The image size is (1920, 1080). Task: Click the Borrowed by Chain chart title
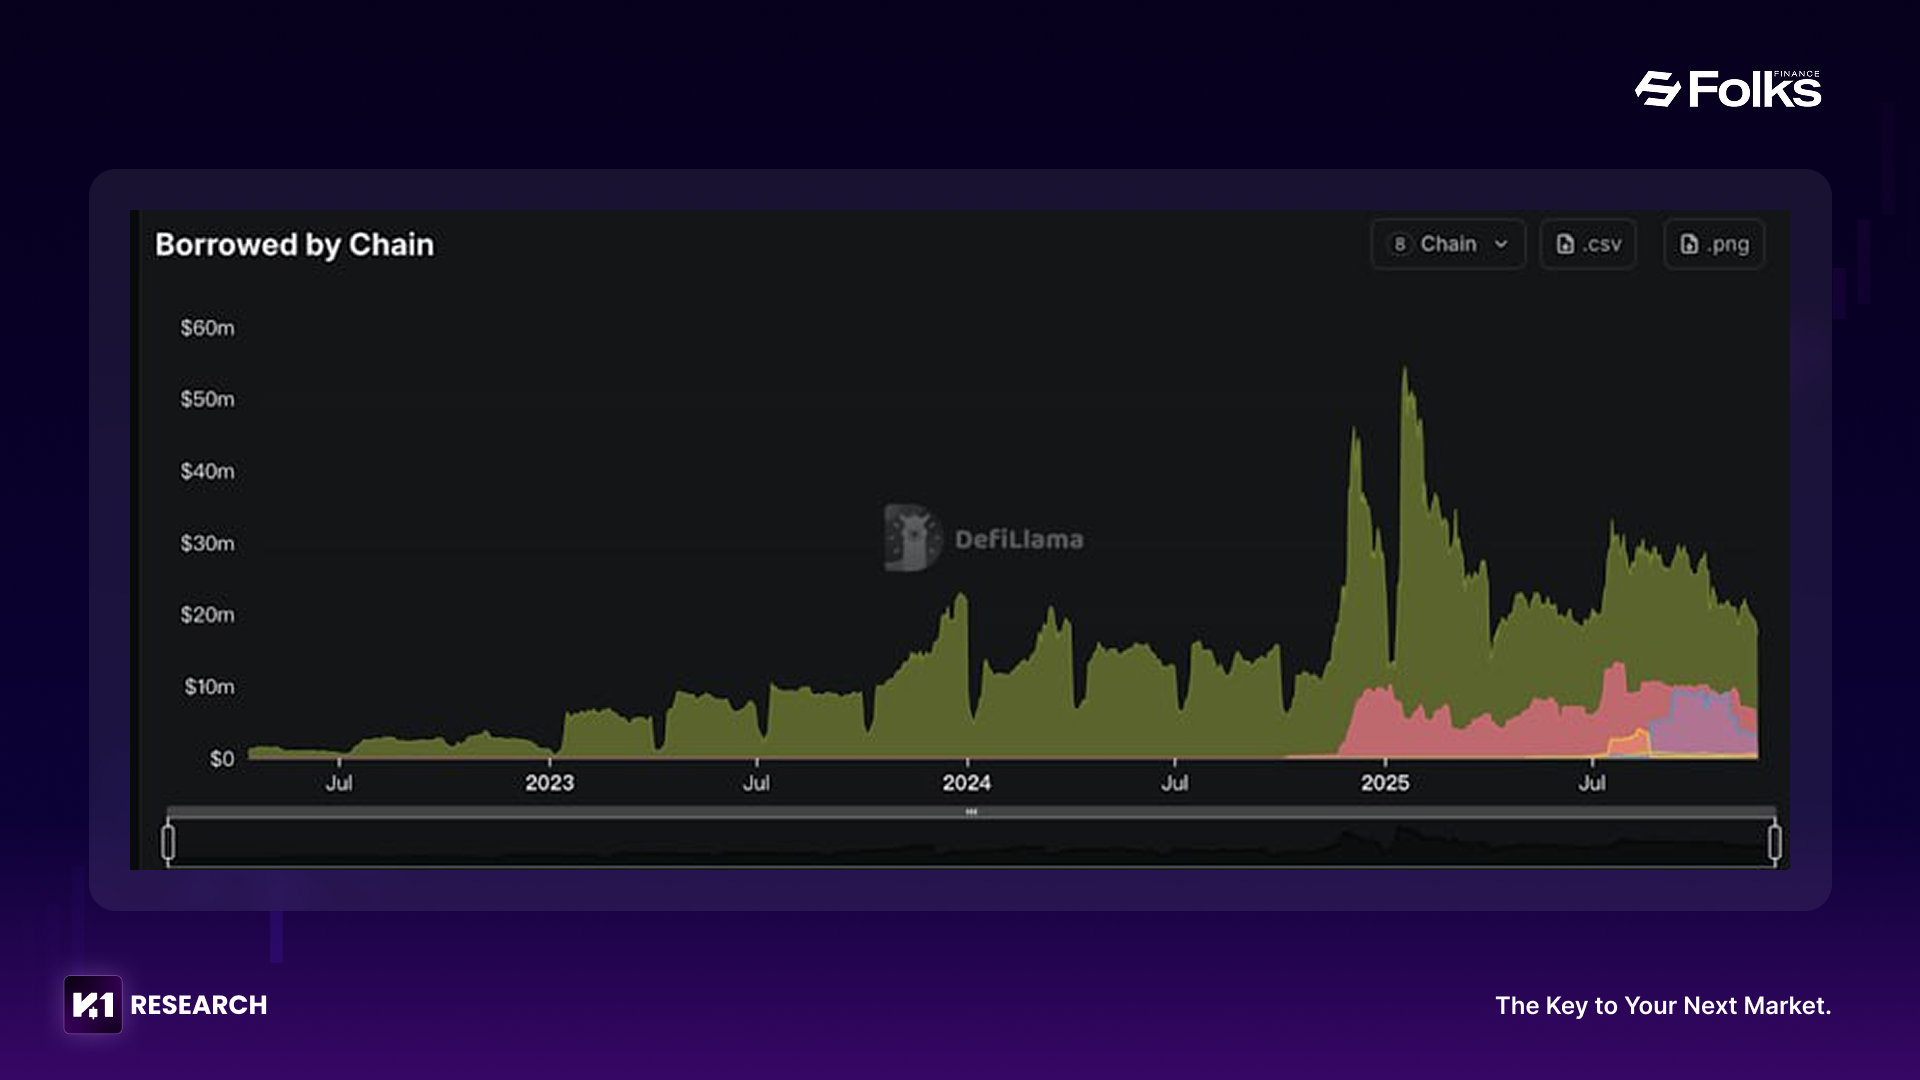(x=294, y=245)
